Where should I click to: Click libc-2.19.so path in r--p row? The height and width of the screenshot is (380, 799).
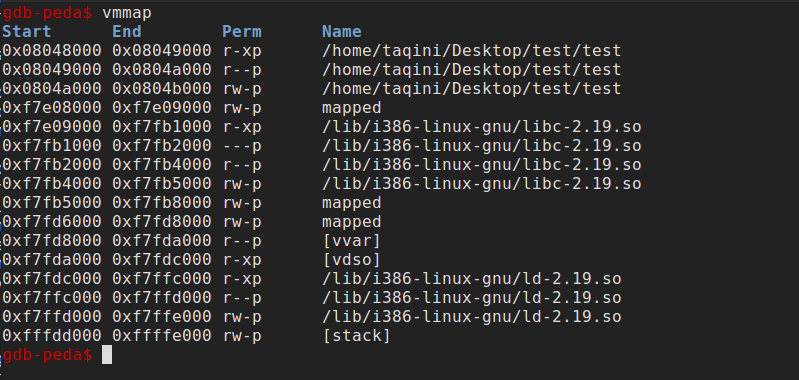tap(482, 165)
